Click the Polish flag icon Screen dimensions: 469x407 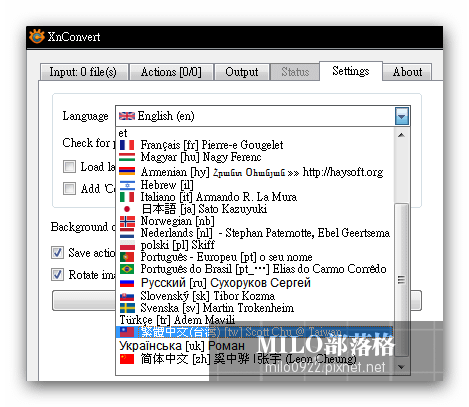(127, 245)
